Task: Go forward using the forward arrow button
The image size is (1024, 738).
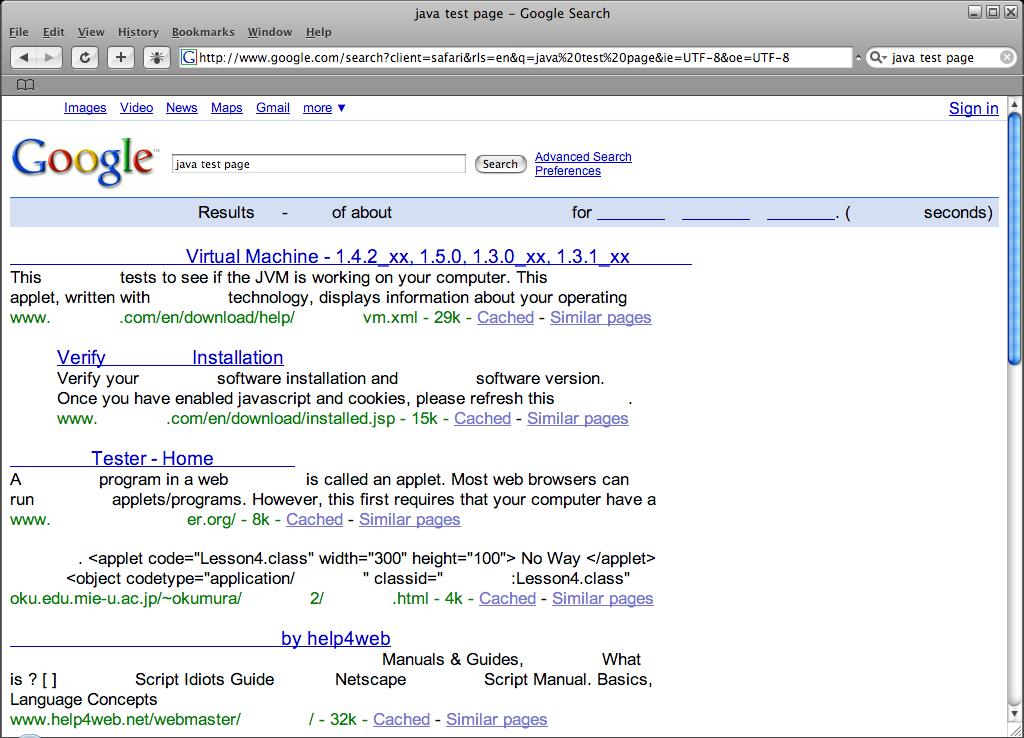Action: pyautogui.click(x=50, y=57)
